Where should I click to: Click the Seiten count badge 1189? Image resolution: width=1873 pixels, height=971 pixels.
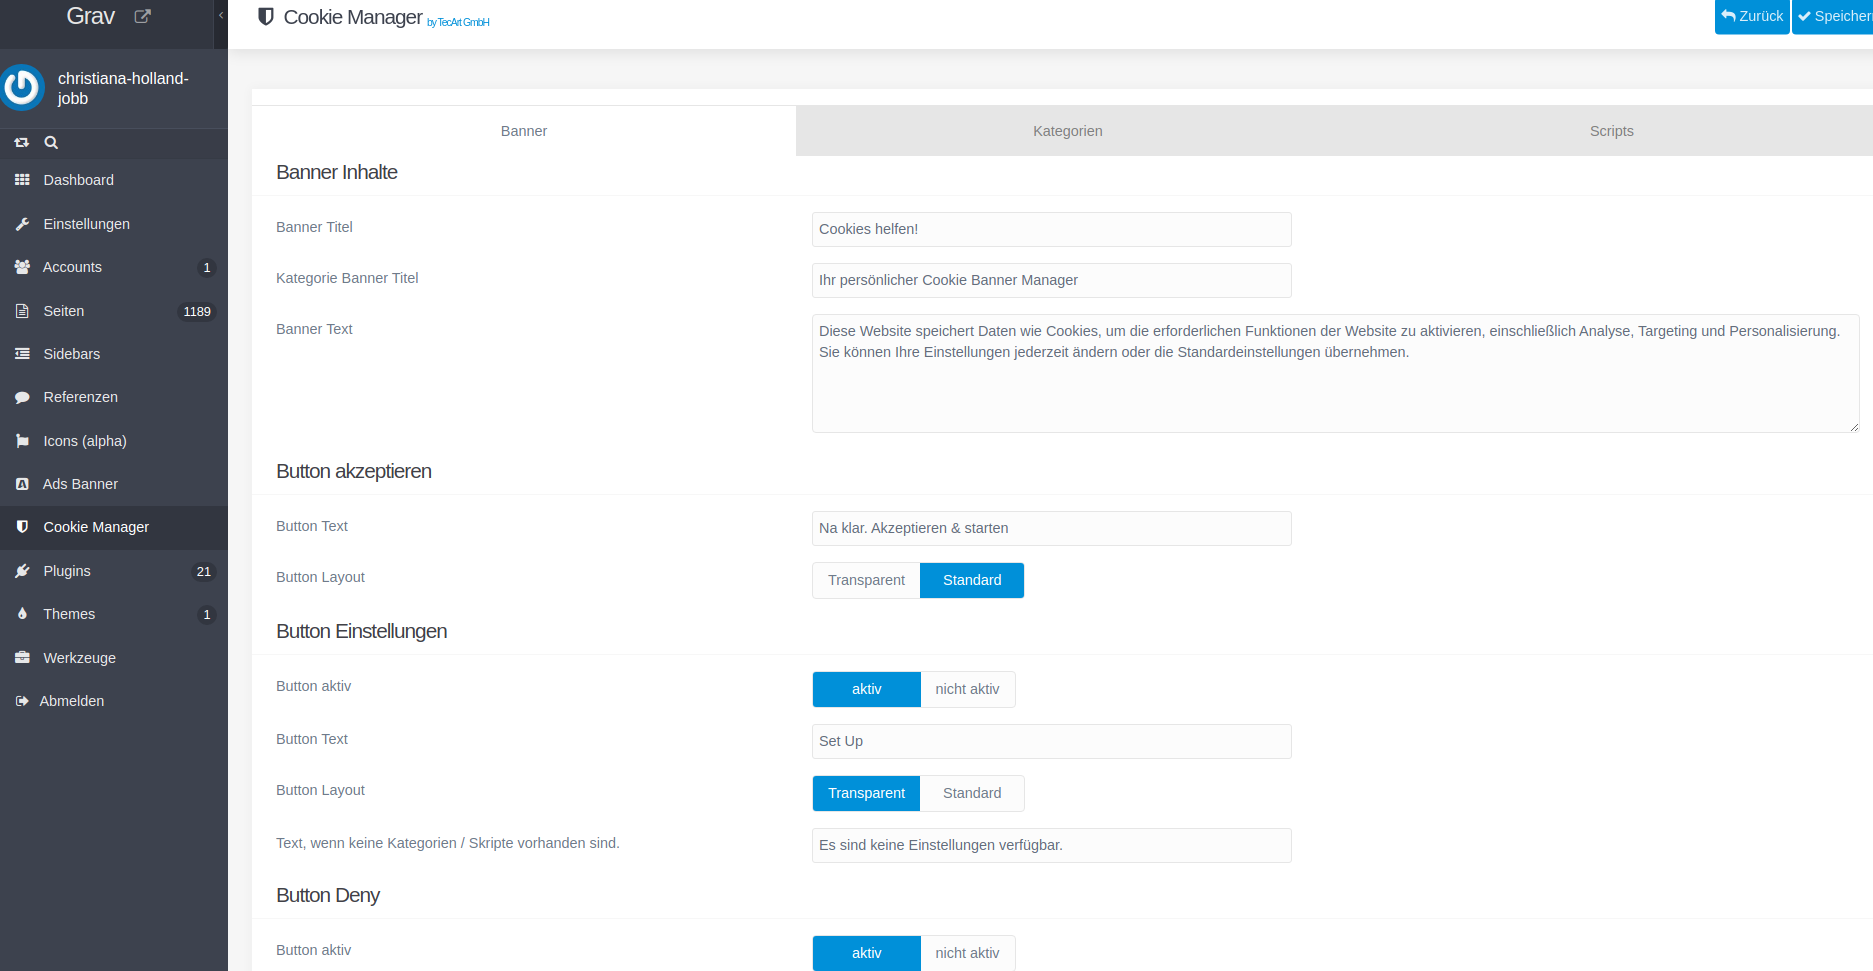pyautogui.click(x=197, y=312)
